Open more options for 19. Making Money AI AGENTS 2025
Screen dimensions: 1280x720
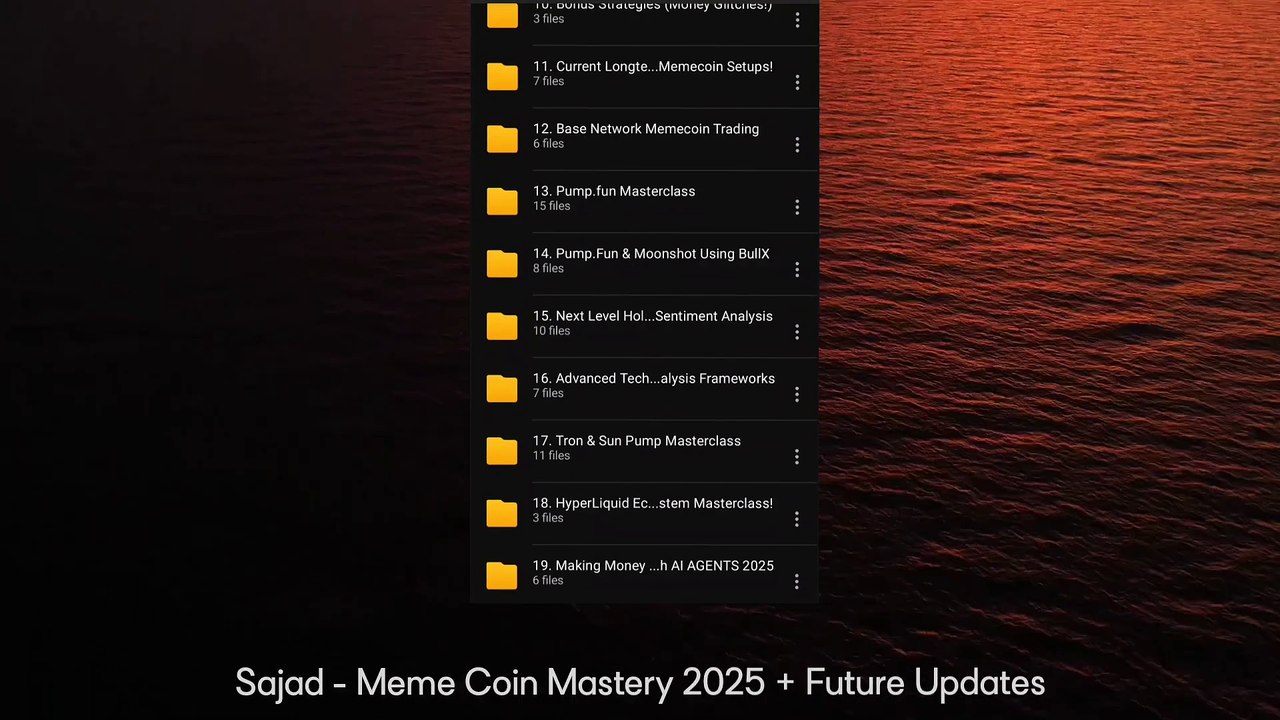tap(797, 581)
